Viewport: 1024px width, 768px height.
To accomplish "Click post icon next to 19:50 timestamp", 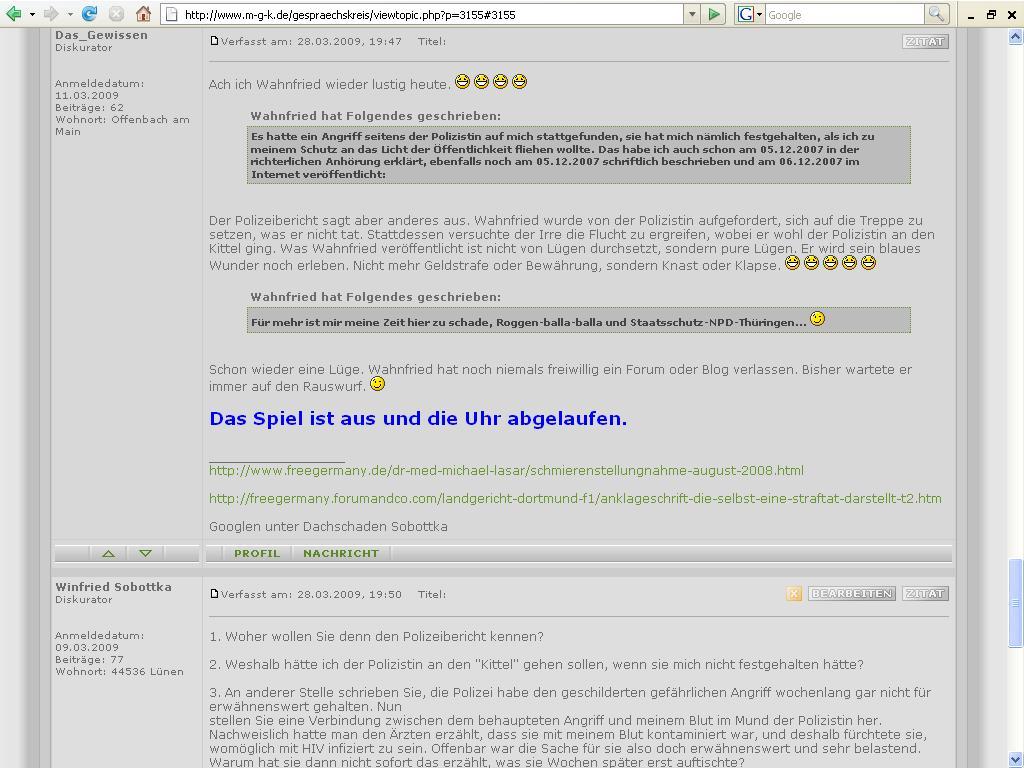I will point(214,594).
